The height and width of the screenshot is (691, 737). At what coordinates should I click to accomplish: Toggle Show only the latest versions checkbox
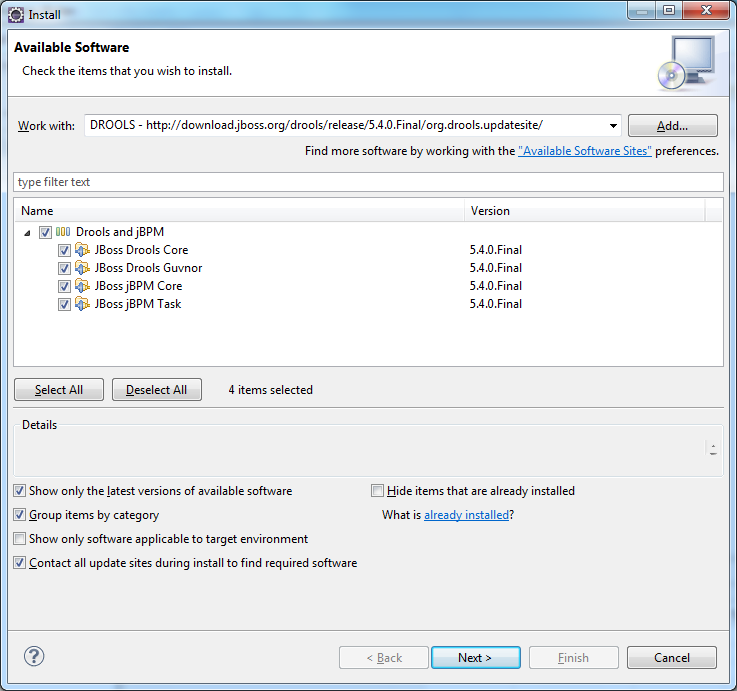(19, 491)
